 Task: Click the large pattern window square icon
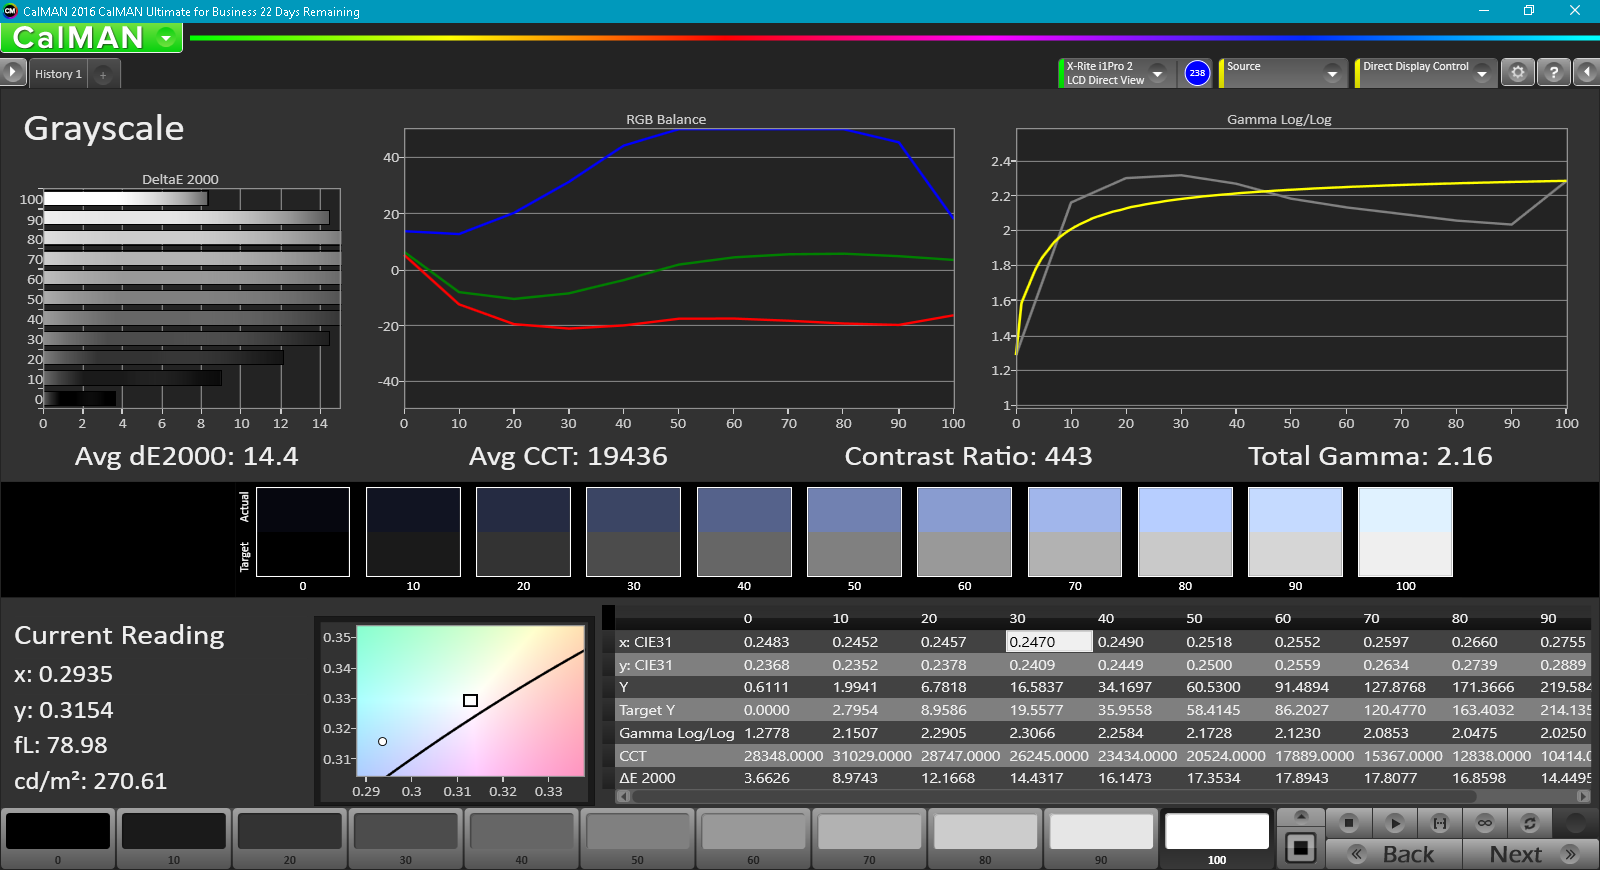point(1300,848)
